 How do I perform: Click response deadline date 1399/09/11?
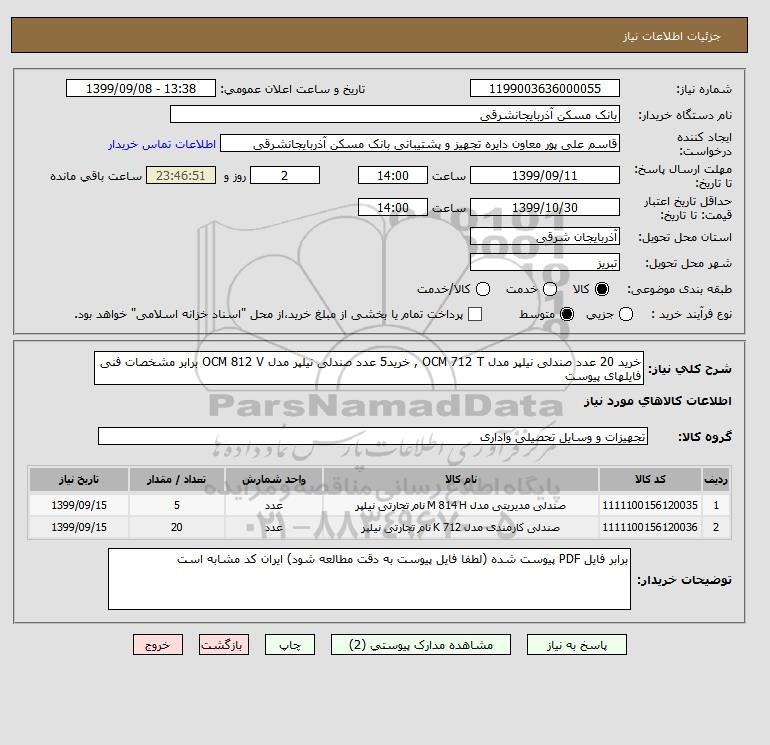tap(545, 175)
